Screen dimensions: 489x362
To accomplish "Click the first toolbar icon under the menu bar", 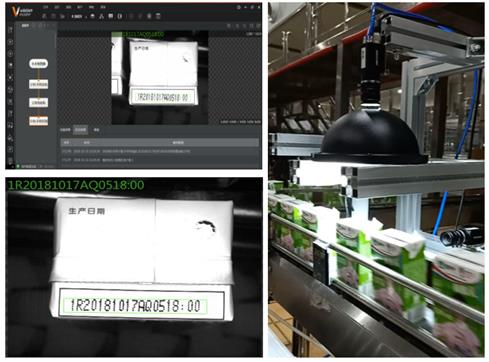I will [x=45, y=16].
